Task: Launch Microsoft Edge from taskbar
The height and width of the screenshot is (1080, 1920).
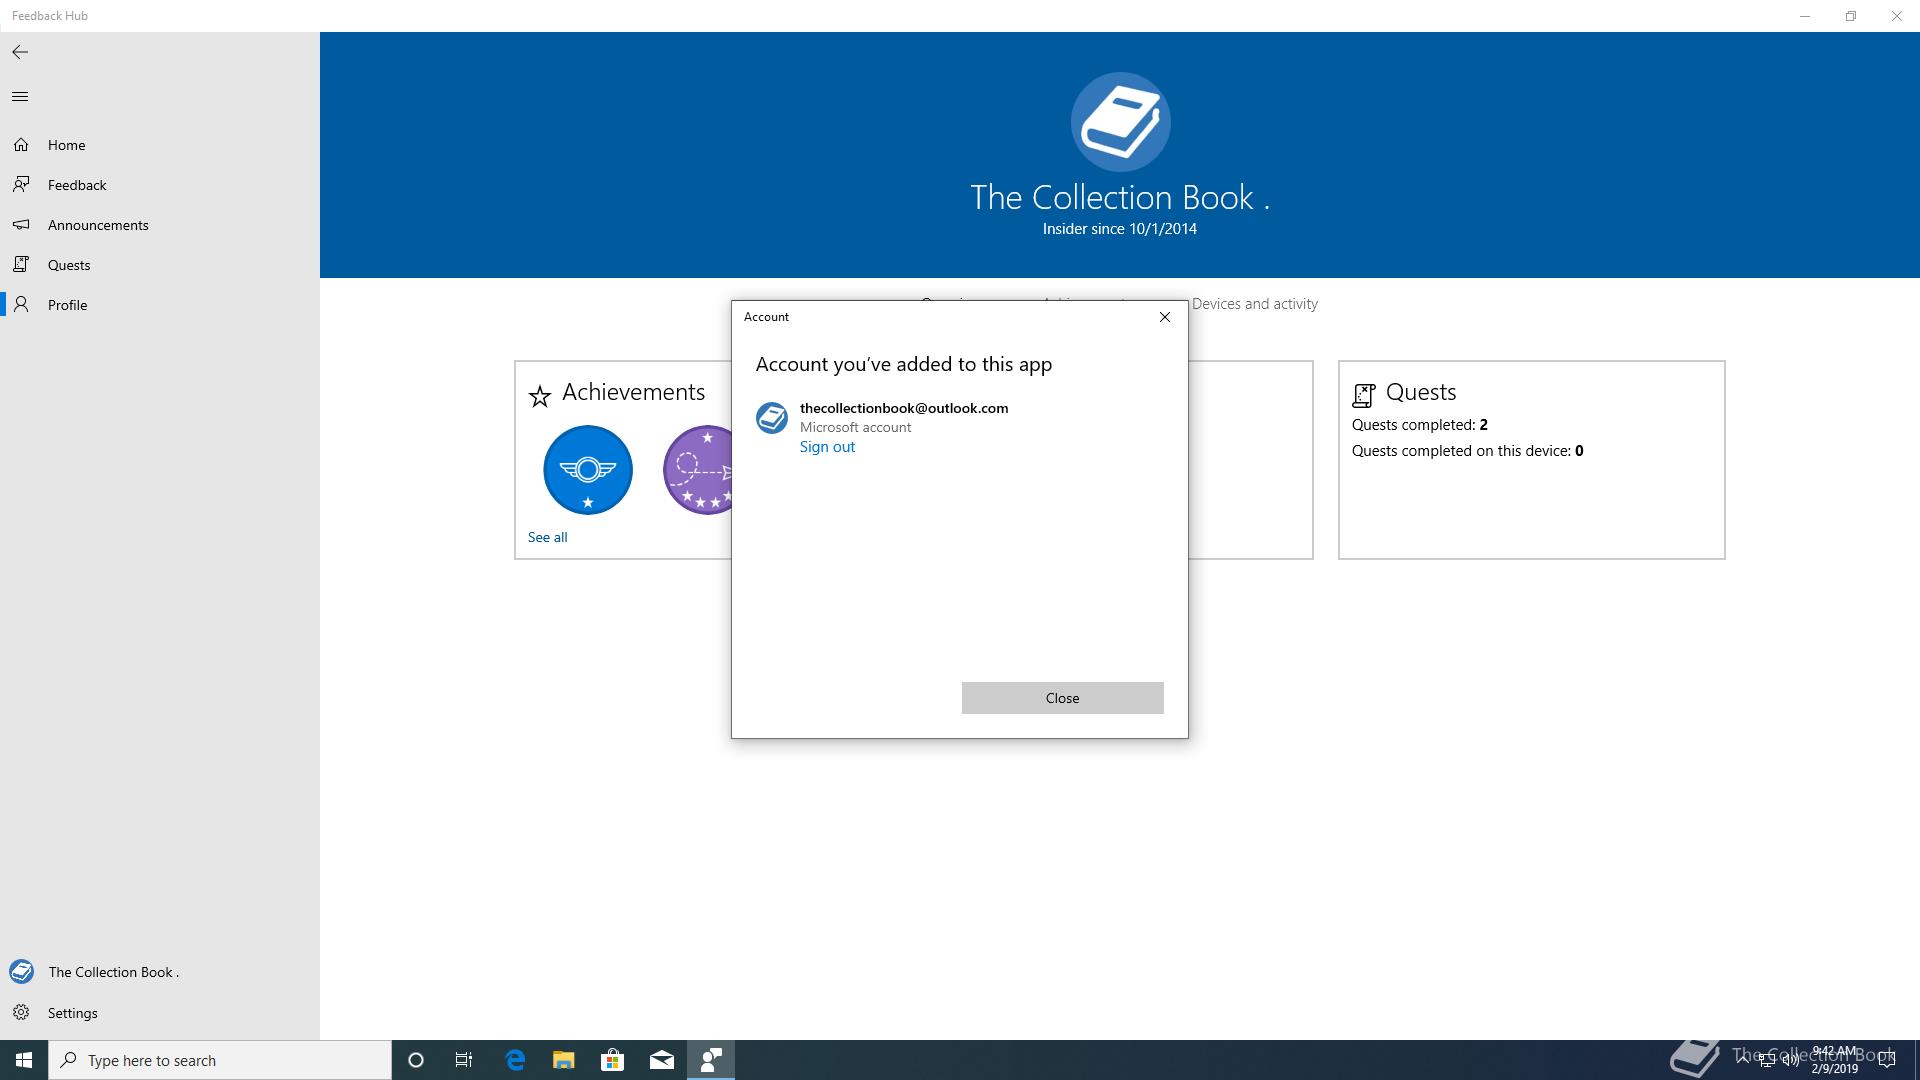Action: 515,1060
